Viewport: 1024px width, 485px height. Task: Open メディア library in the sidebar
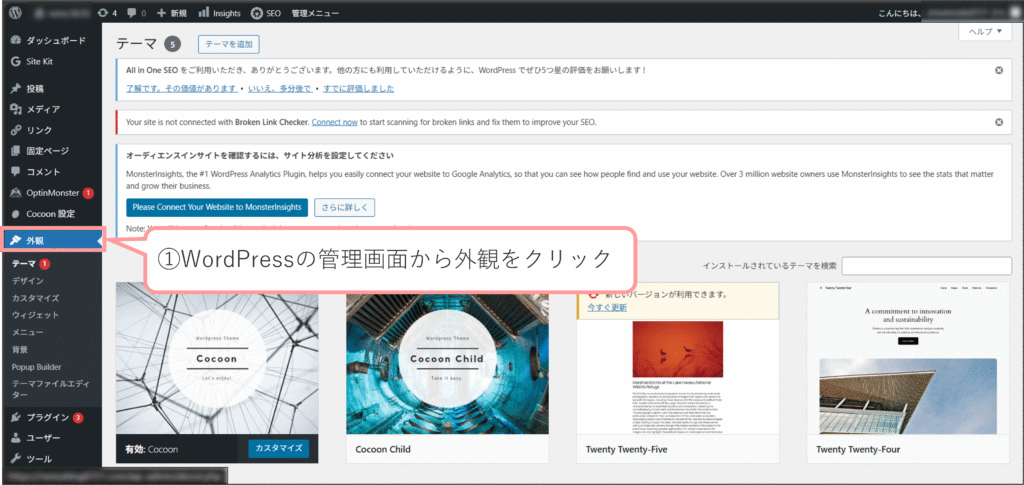coord(42,109)
